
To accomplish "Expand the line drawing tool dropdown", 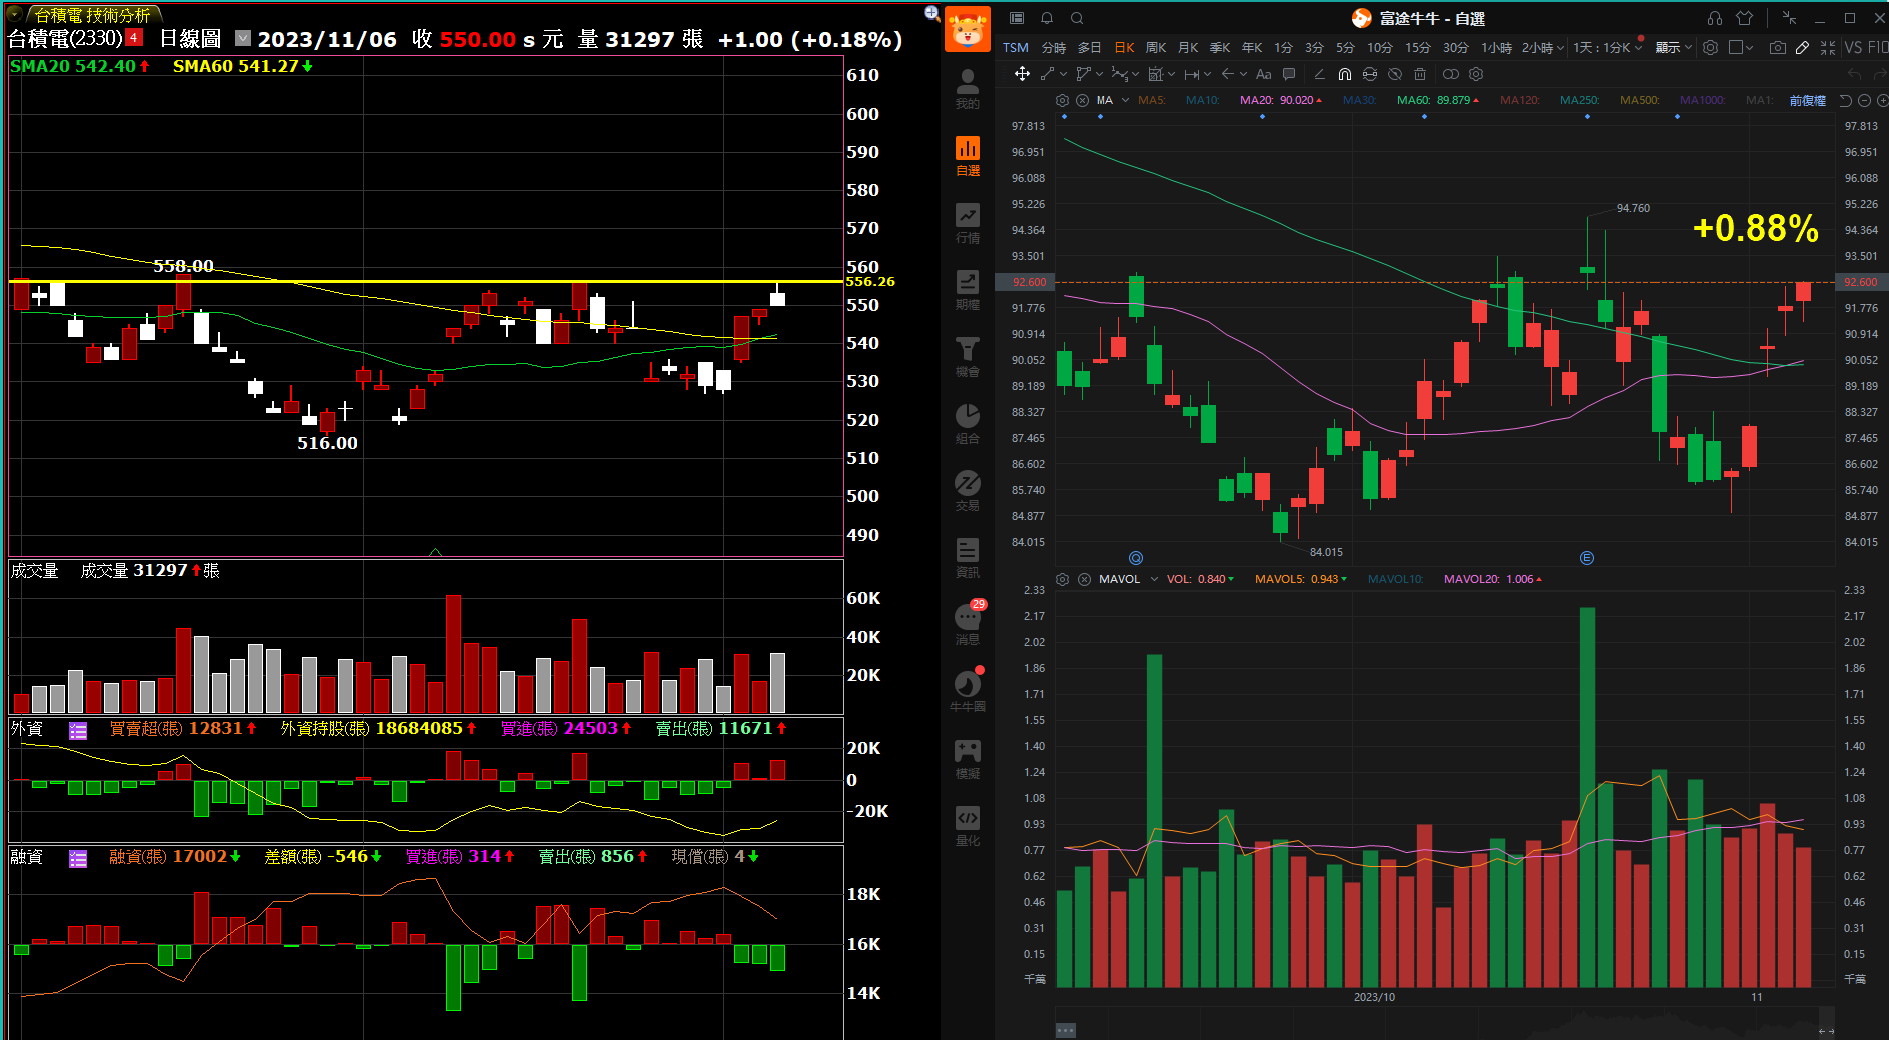I will (x=1063, y=74).
